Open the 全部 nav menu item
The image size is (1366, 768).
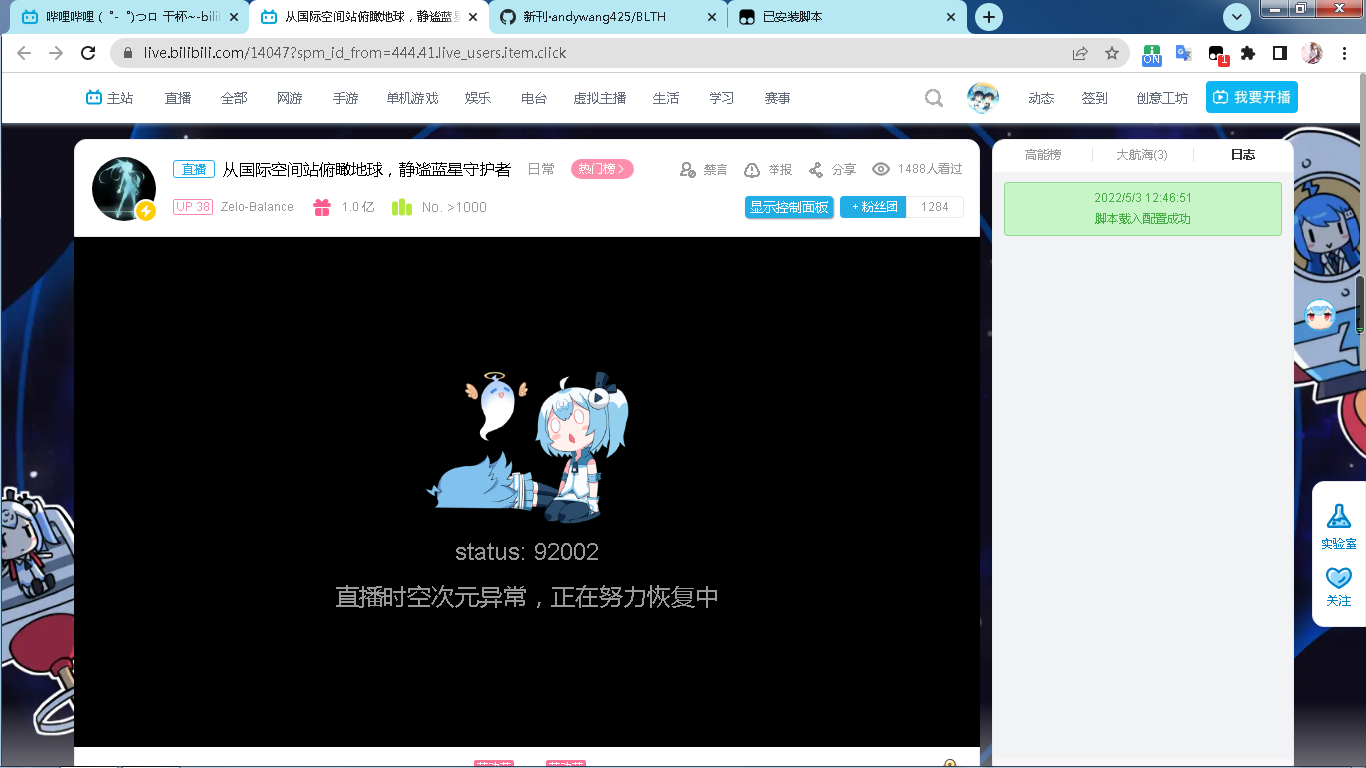tap(234, 98)
